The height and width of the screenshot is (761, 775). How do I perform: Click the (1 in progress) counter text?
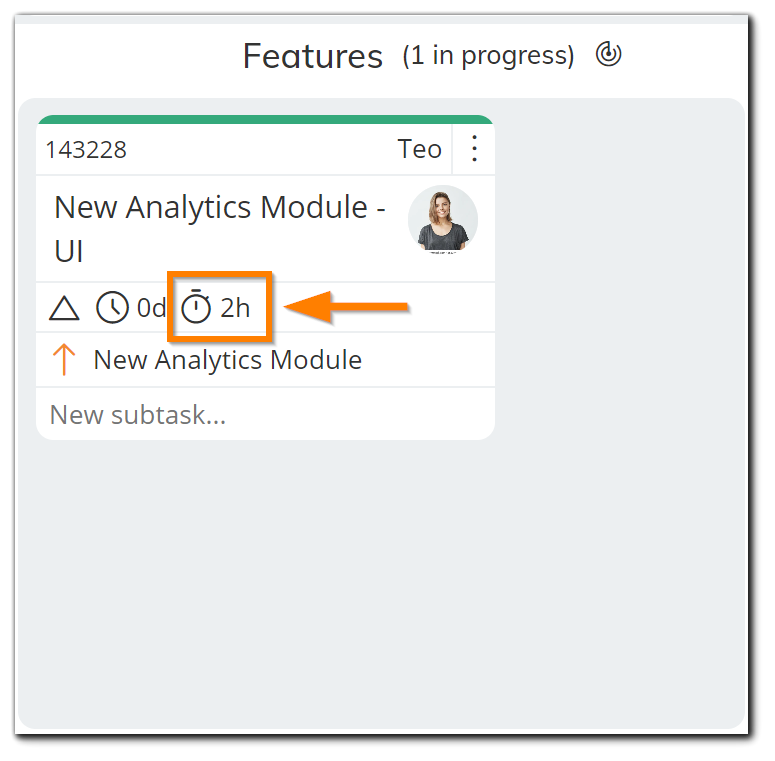coord(488,56)
